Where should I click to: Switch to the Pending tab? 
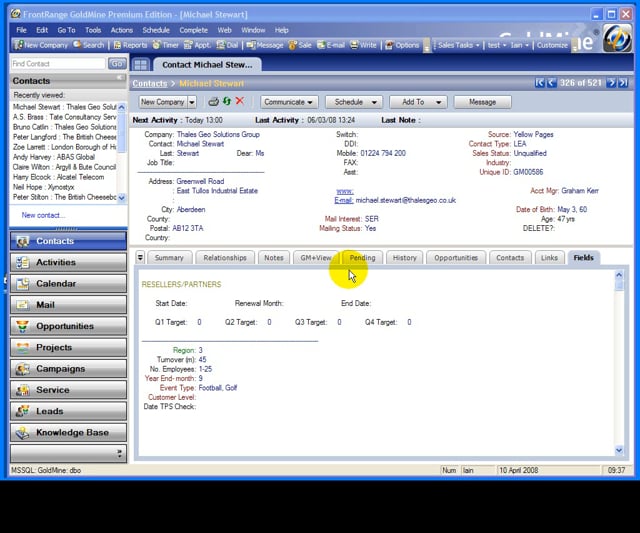point(362,258)
